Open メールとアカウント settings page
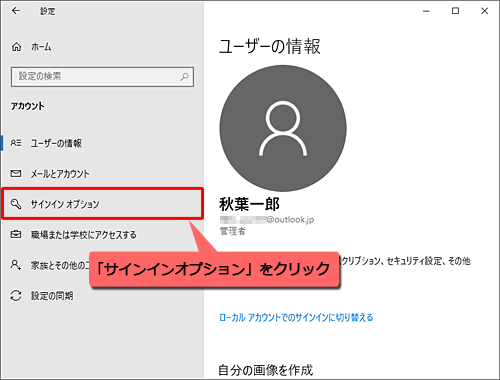Viewport: 500px width, 380px height. [x=102, y=174]
